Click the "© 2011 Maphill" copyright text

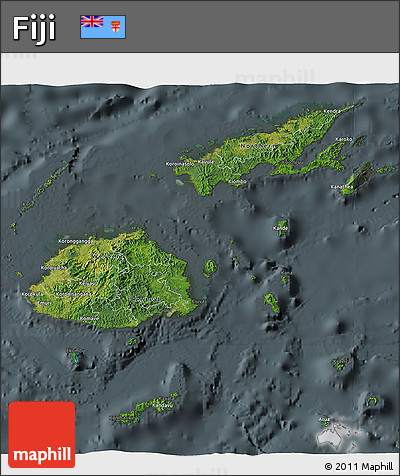[x=359, y=466]
